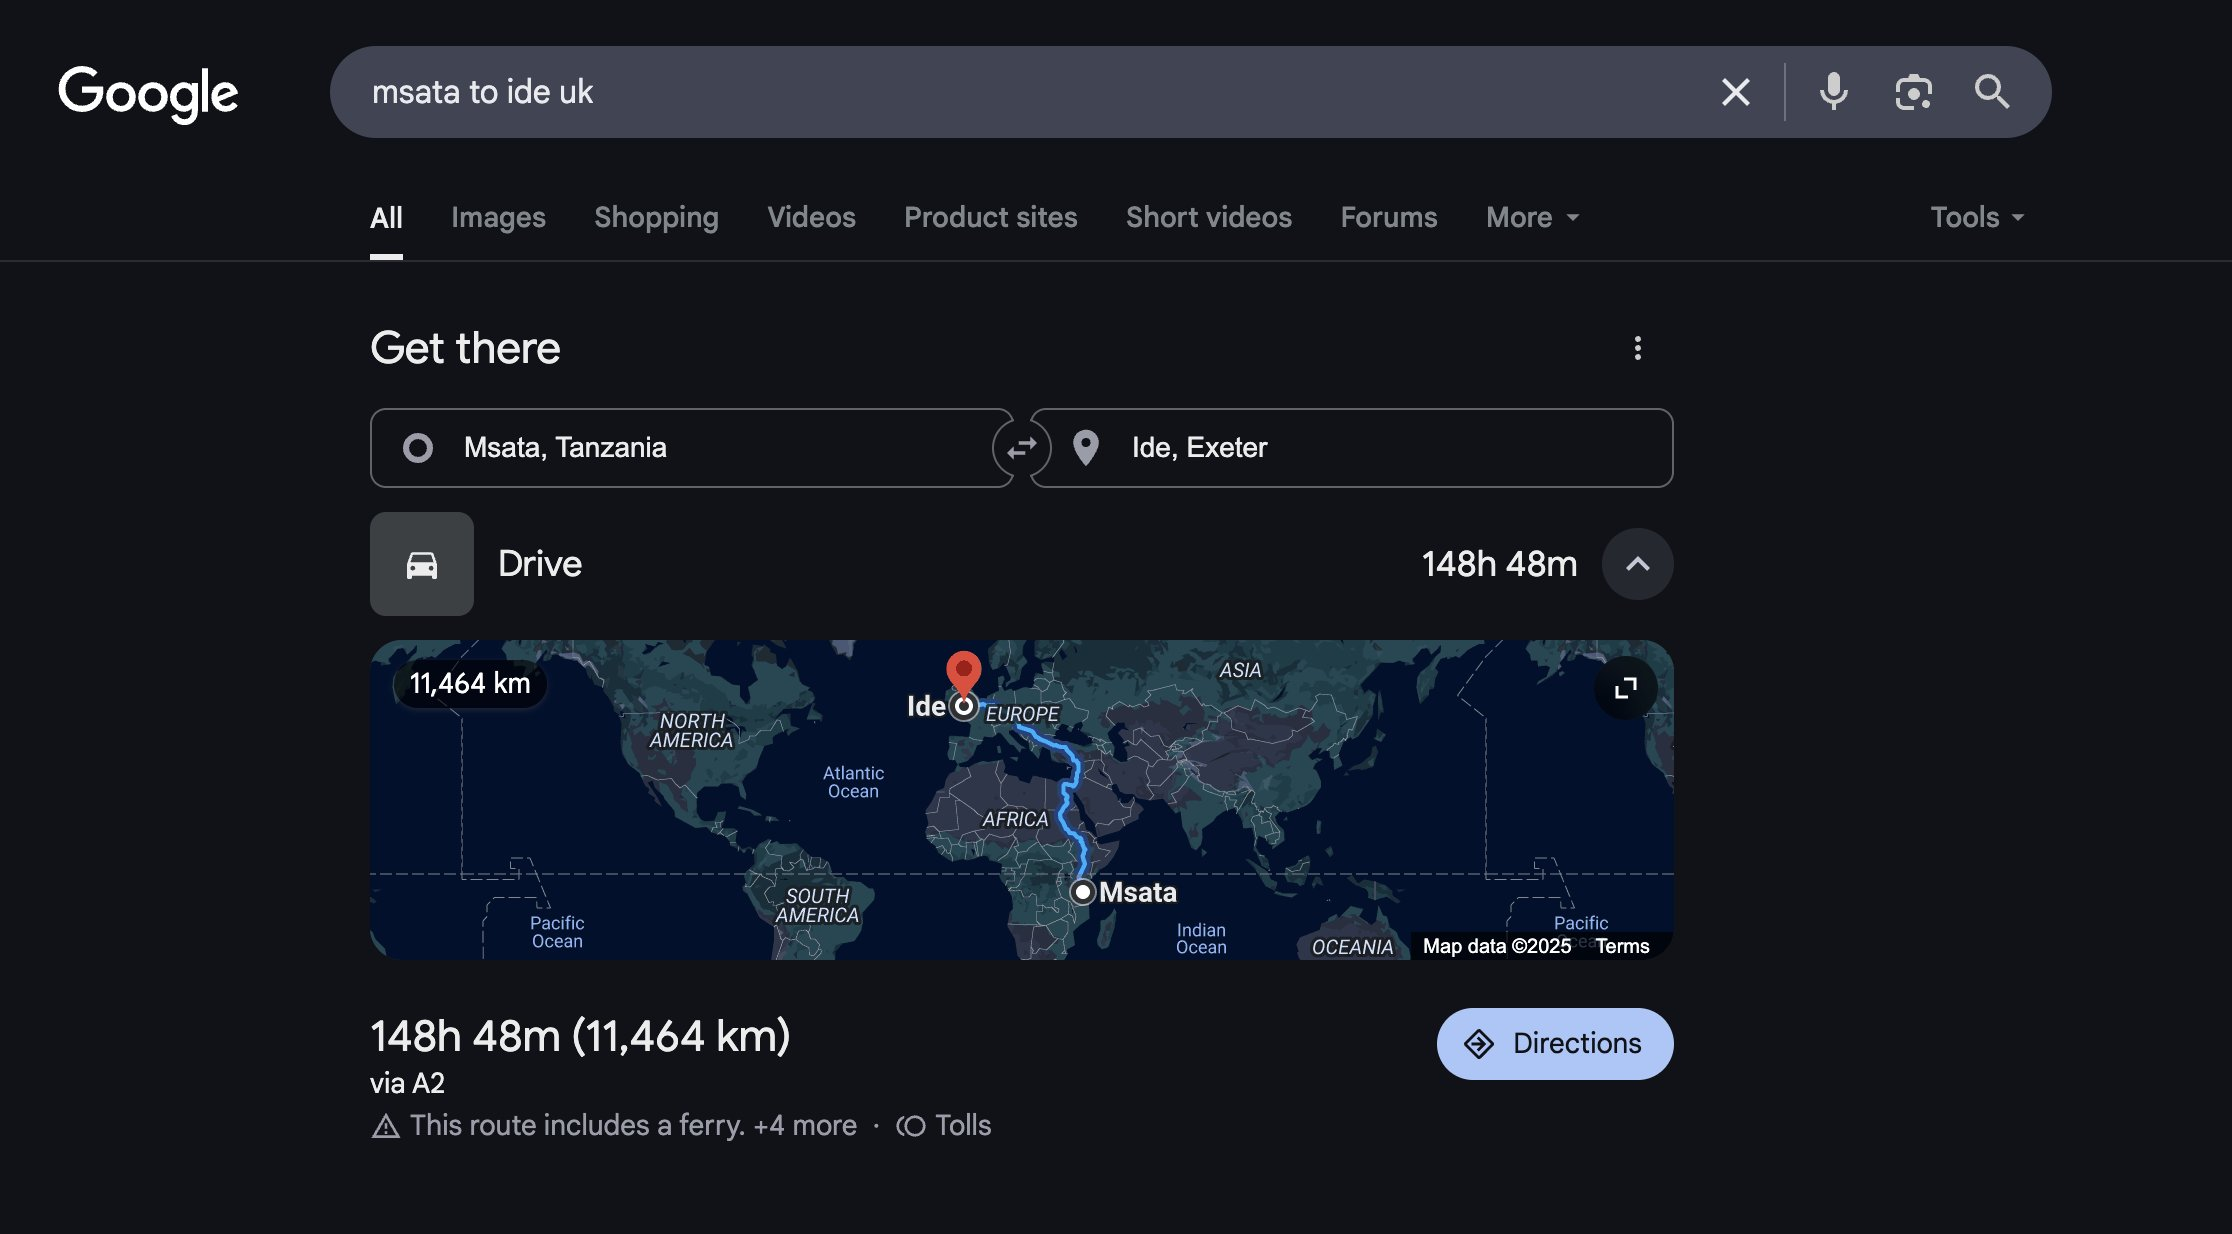Viewport: 2232px width, 1234px height.
Task: Clear the search query with the X icon
Action: (1736, 92)
